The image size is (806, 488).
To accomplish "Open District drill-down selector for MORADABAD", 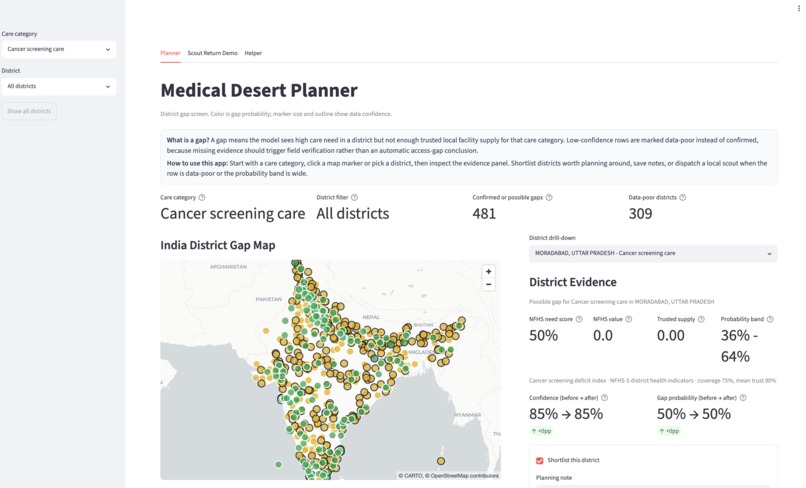I will click(653, 254).
